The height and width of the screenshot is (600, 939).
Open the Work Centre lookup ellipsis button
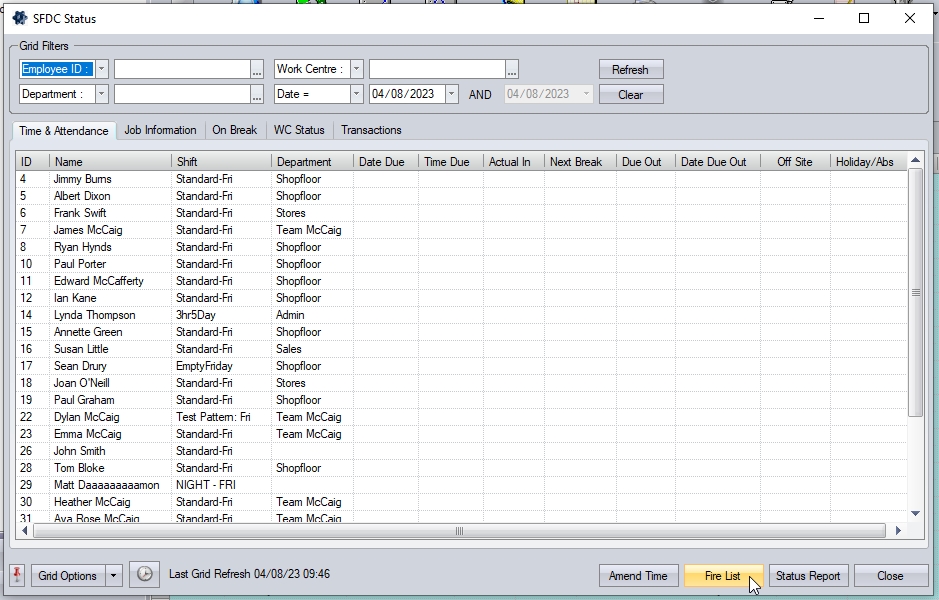point(512,69)
